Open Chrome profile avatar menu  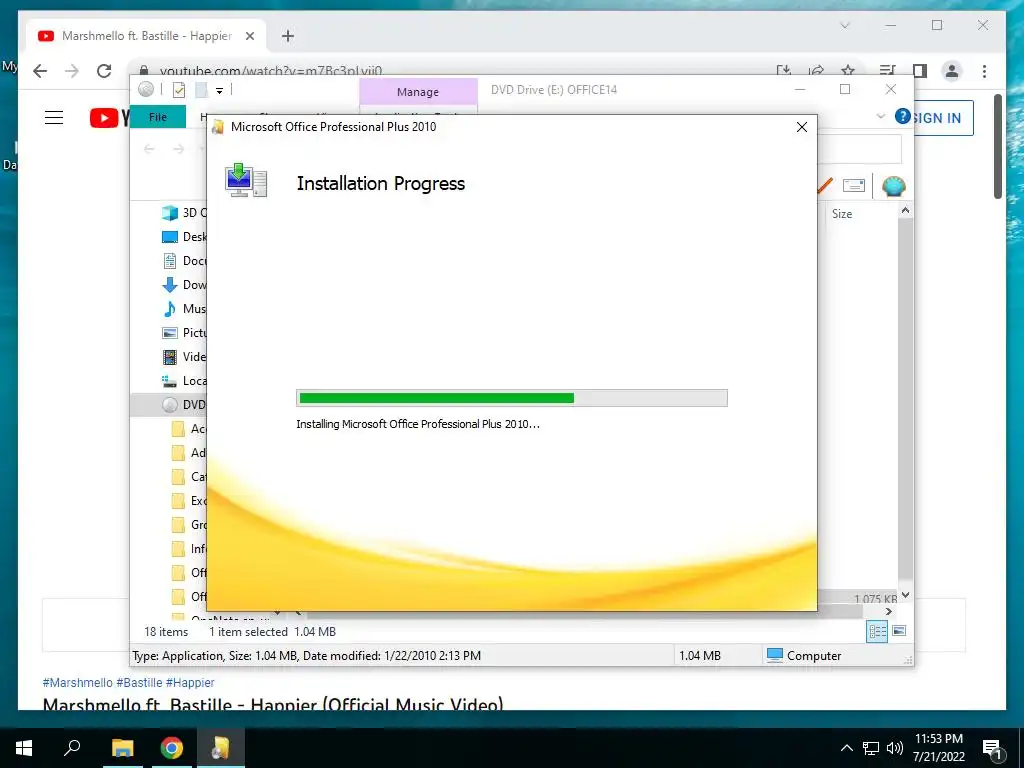[x=952, y=71]
